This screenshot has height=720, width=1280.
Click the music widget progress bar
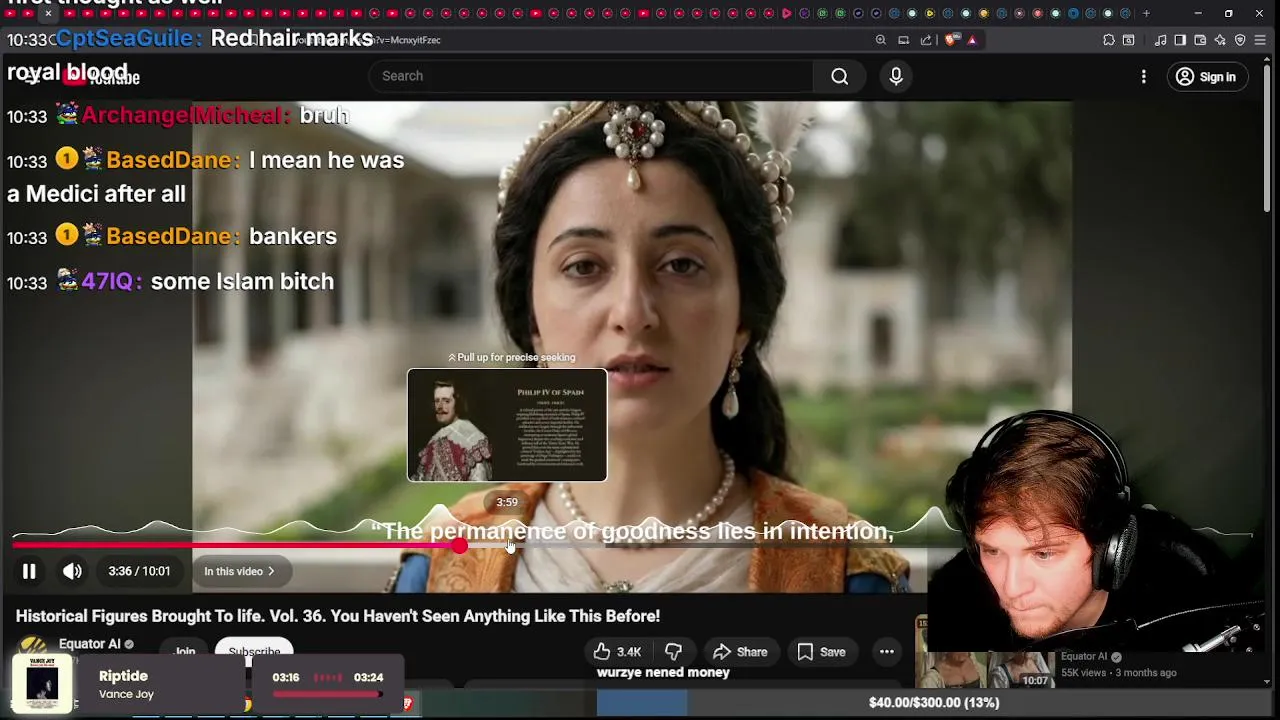click(326, 693)
